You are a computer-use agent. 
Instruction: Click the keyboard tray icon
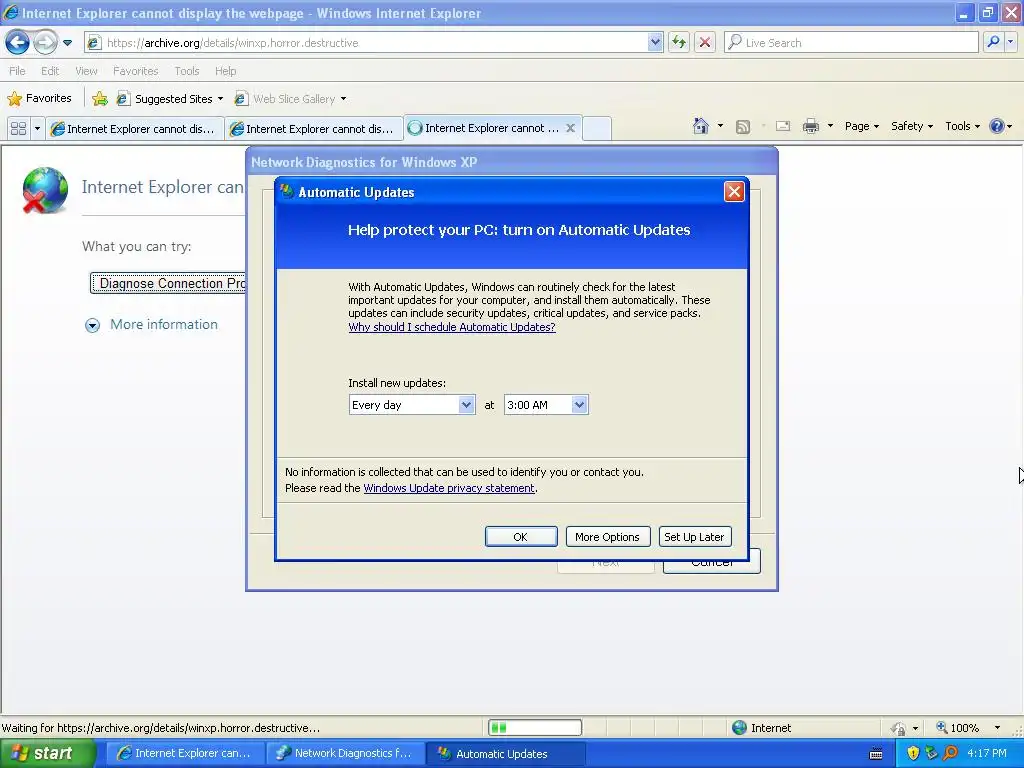(x=876, y=754)
